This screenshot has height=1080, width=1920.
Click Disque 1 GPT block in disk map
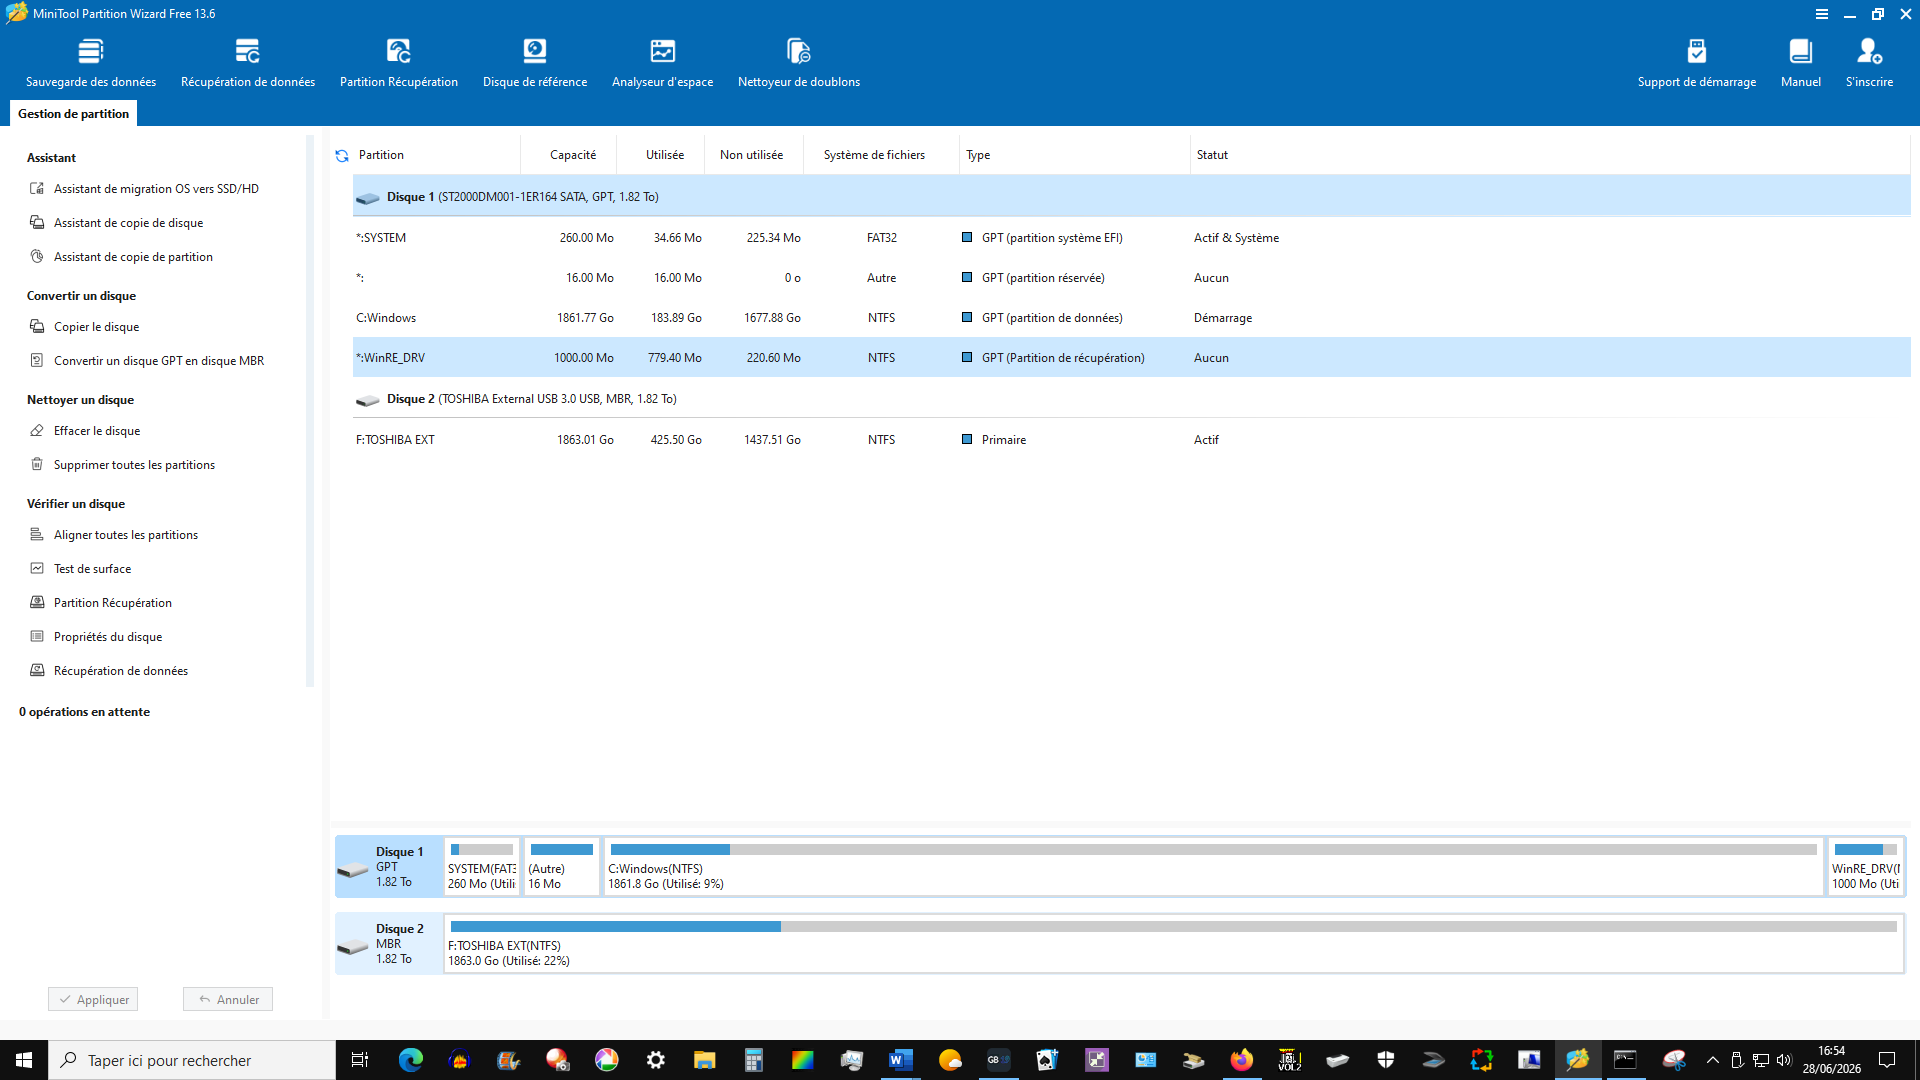tap(389, 867)
